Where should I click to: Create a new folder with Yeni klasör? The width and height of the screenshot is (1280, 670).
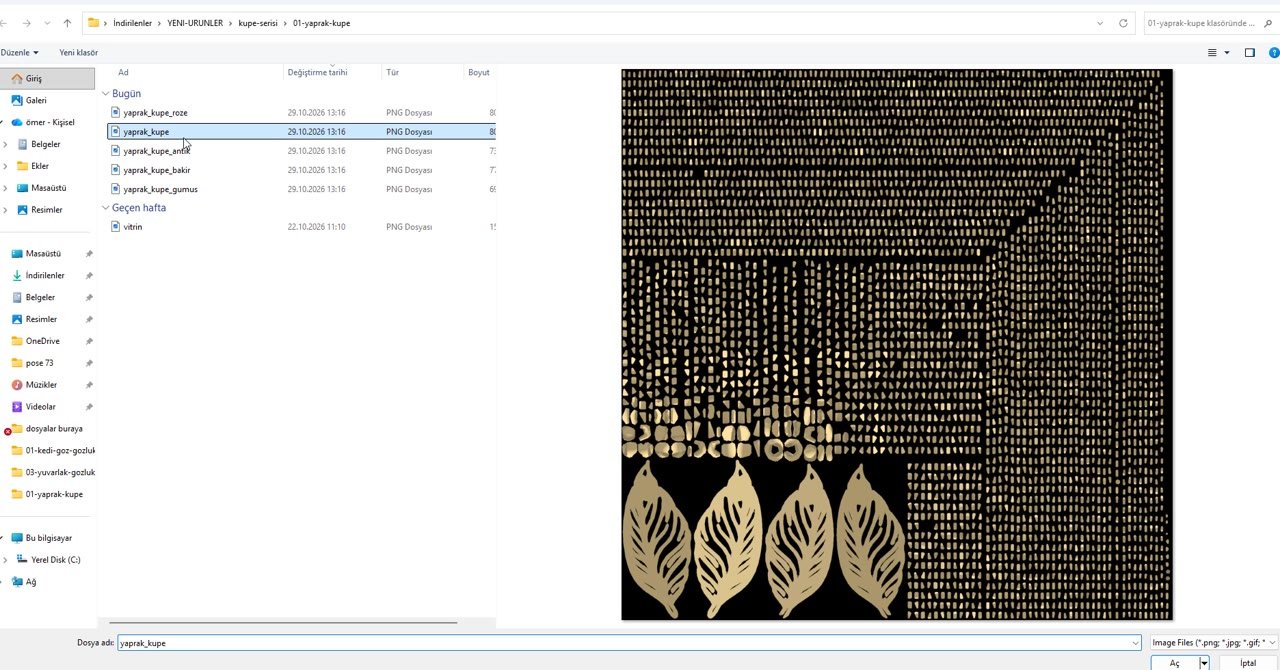click(79, 52)
